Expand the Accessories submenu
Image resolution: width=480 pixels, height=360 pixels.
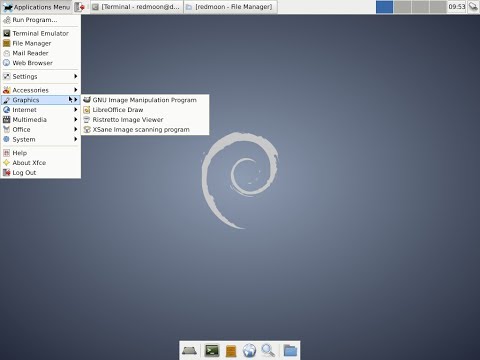tap(41, 90)
